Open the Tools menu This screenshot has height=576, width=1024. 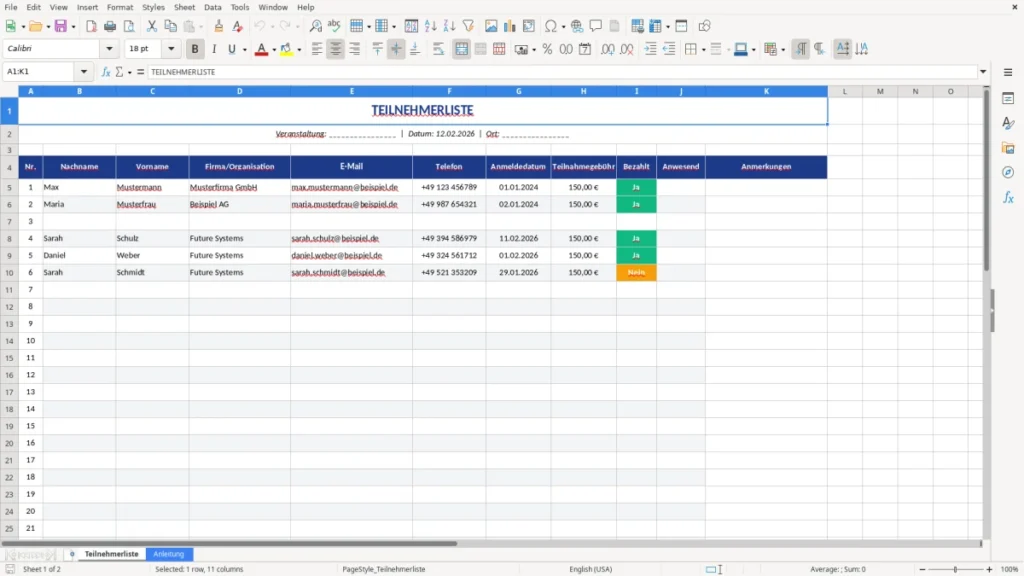(x=240, y=7)
